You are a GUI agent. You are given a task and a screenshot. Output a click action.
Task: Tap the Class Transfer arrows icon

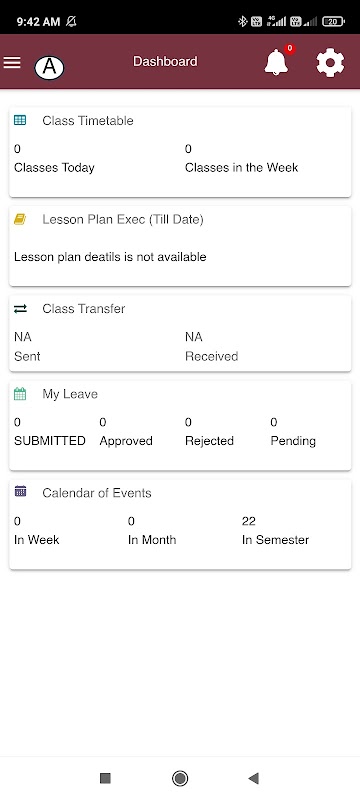[x=20, y=309]
